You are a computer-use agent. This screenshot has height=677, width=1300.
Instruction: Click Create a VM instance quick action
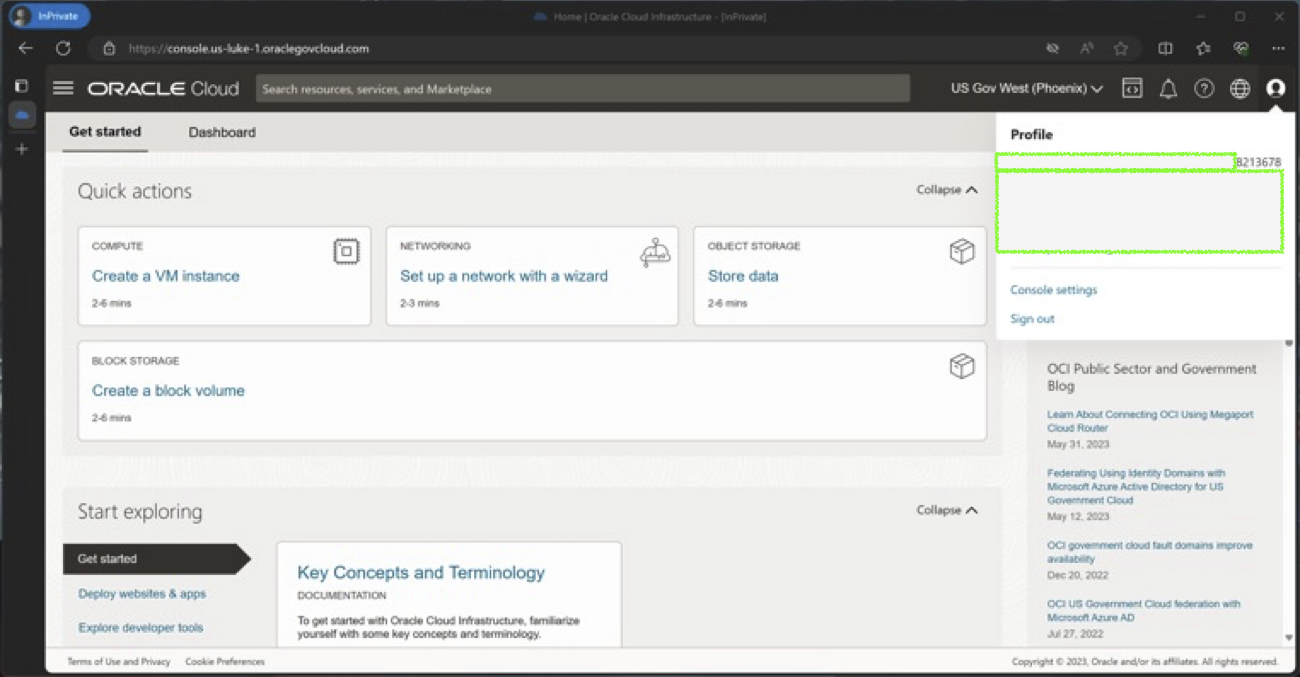166,276
